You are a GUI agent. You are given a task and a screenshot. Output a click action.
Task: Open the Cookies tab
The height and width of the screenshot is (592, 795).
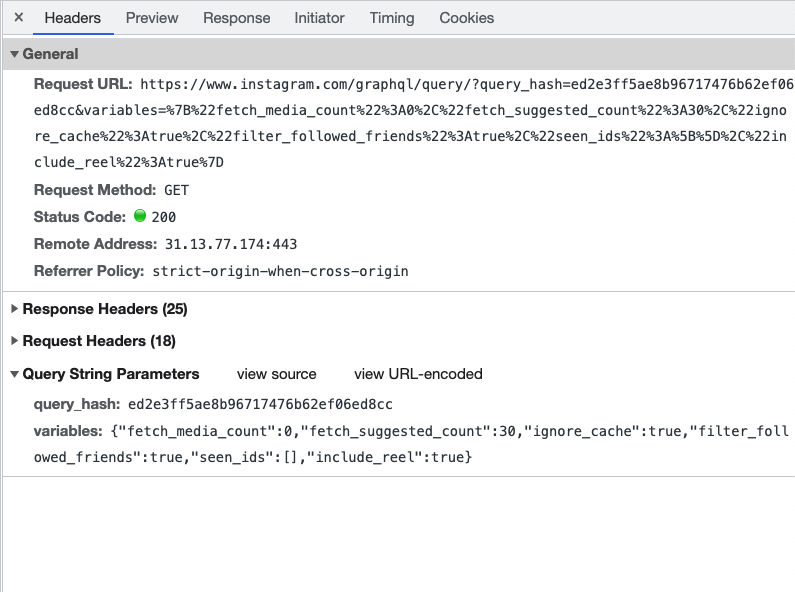(x=466, y=18)
